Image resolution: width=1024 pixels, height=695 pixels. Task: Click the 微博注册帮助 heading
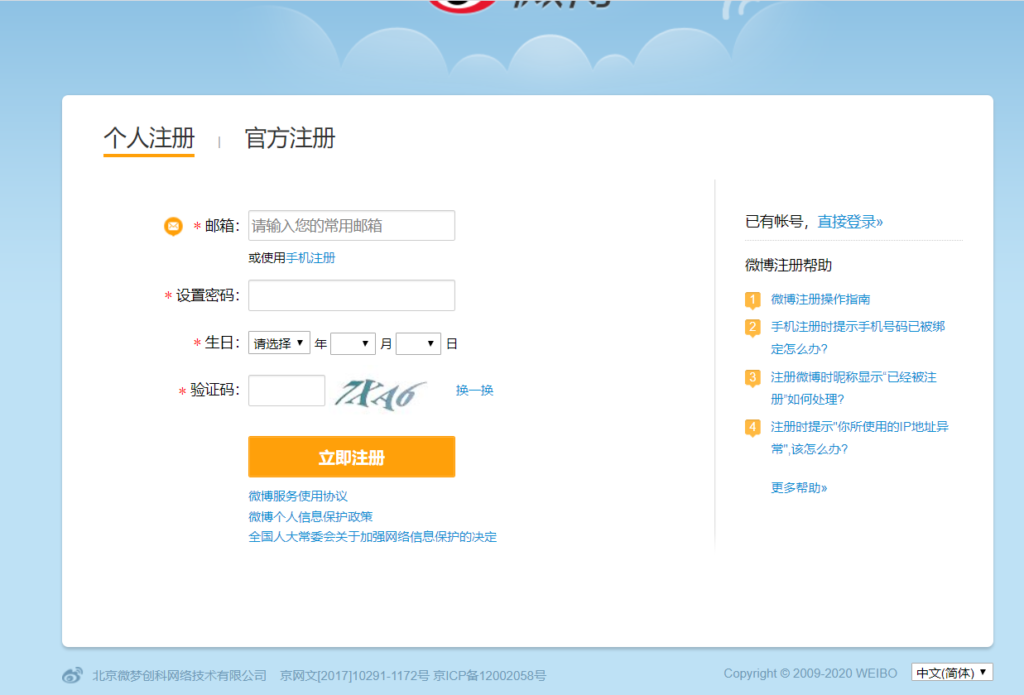tap(788, 265)
